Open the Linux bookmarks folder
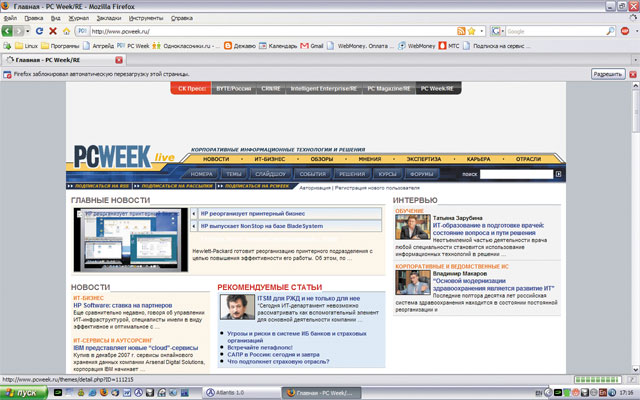Screen dimensions: 640x400 pos(26,46)
